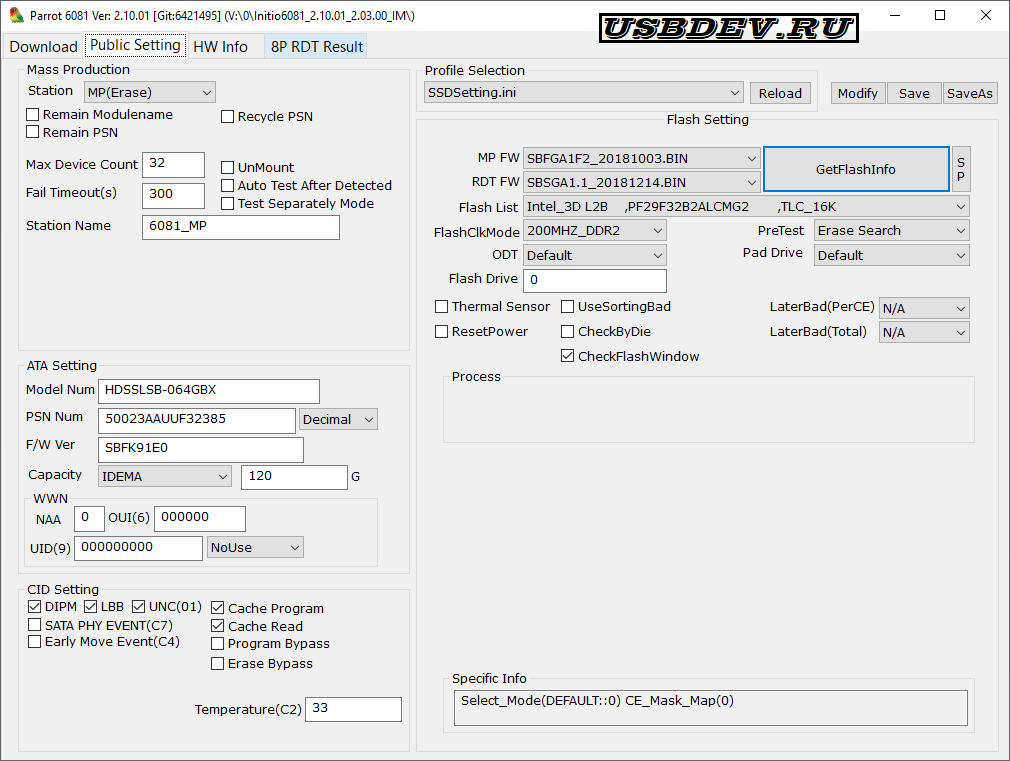Click the WWN NAA input field
Image resolution: width=1010 pixels, height=761 pixels.
90,519
